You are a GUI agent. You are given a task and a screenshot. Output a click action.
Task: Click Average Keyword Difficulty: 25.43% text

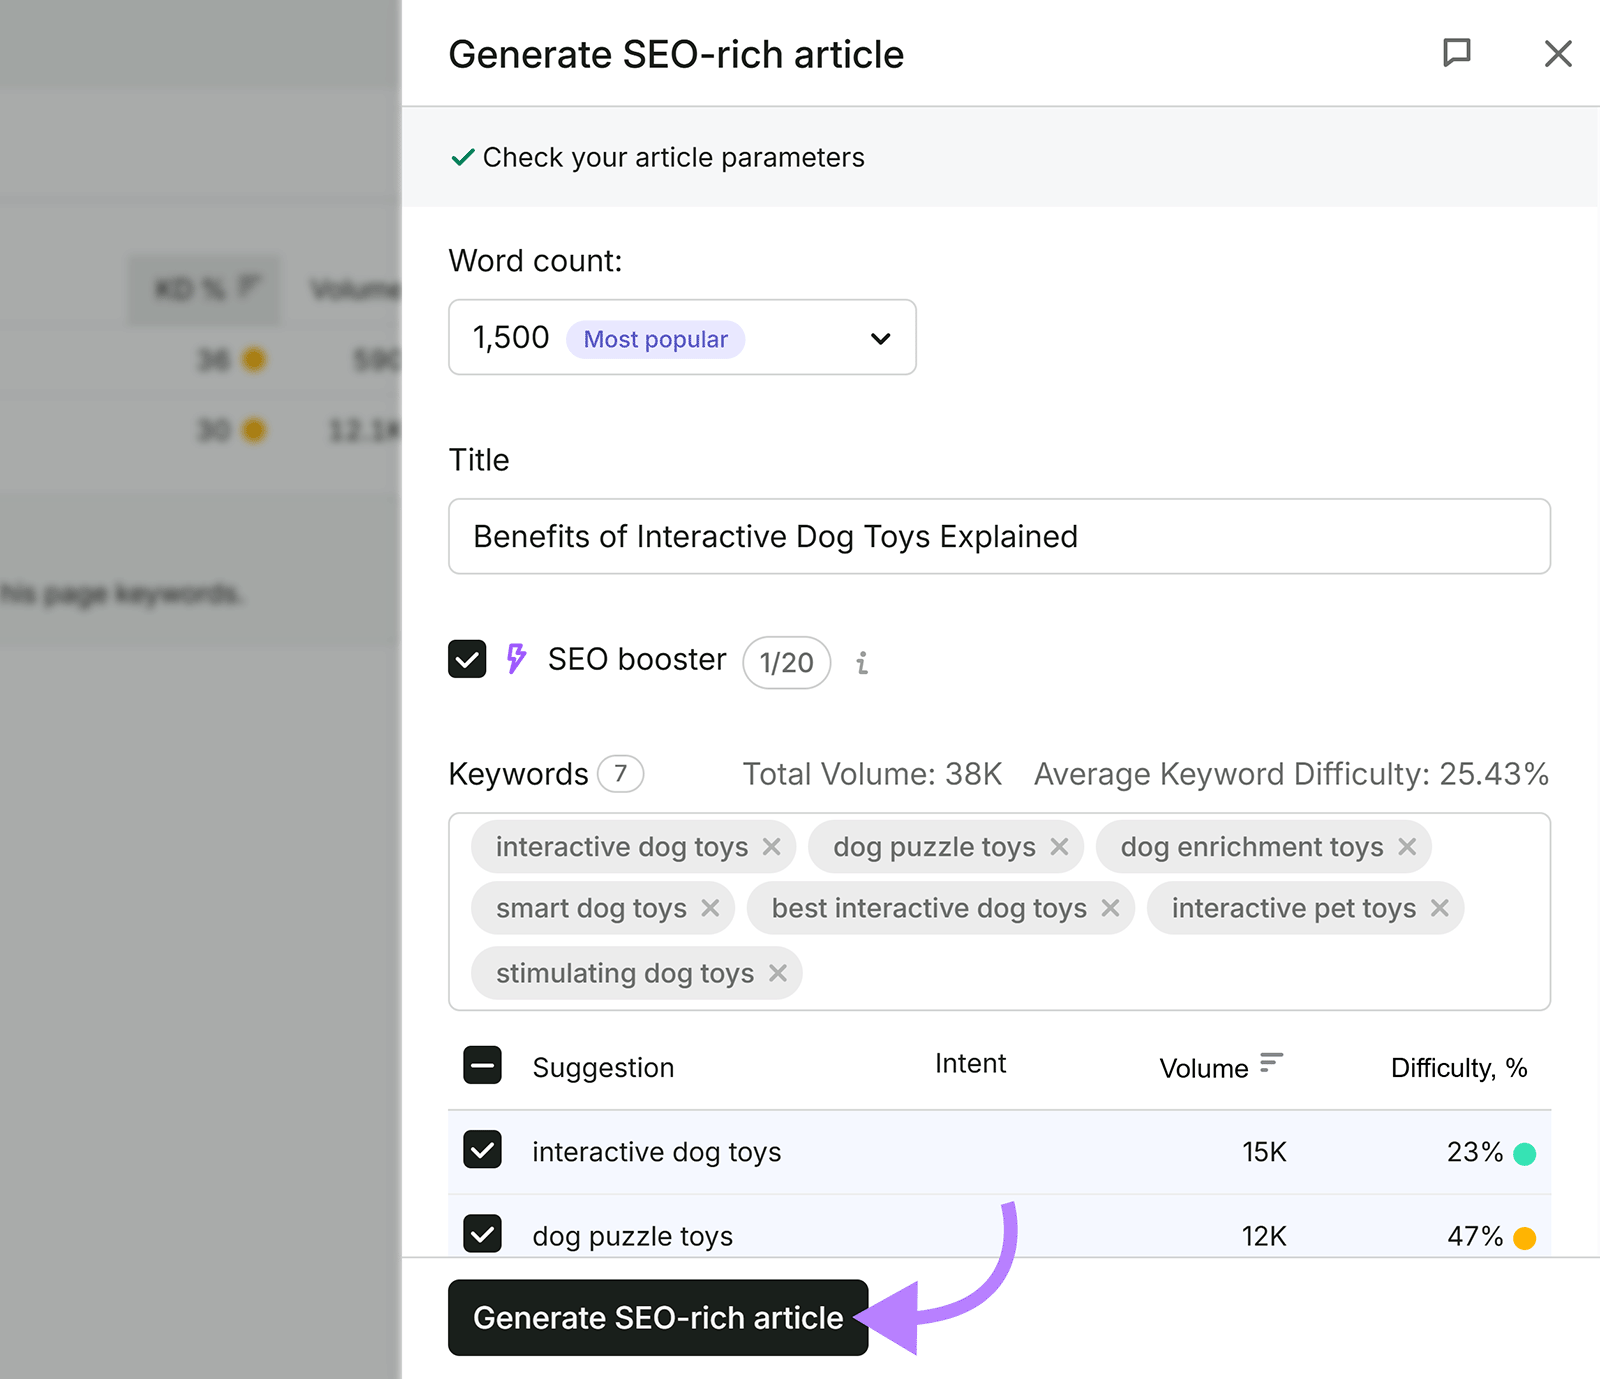(x=1291, y=774)
